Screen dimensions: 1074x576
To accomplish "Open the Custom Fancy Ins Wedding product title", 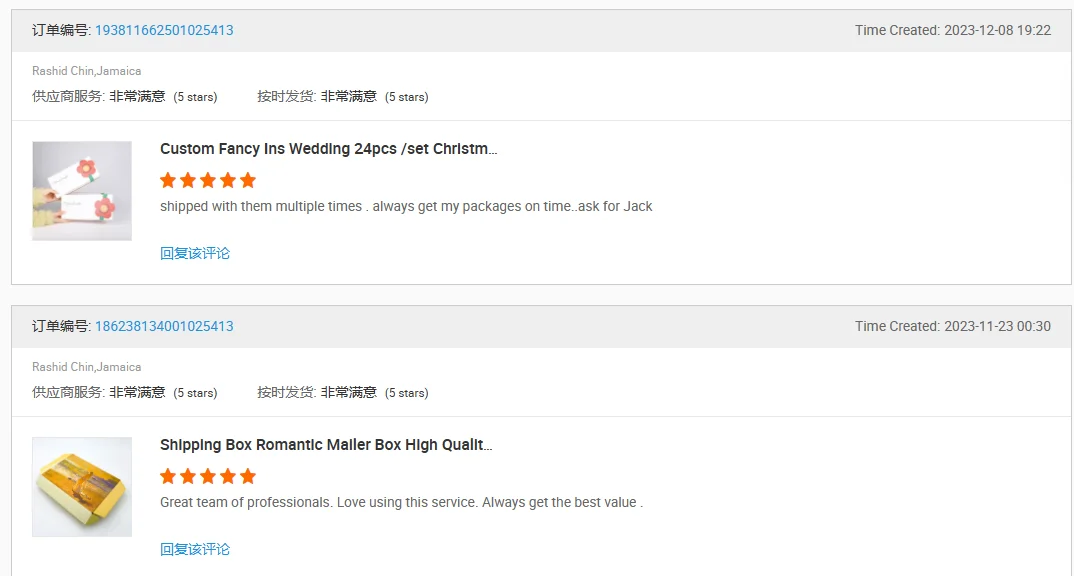I will 328,149.
